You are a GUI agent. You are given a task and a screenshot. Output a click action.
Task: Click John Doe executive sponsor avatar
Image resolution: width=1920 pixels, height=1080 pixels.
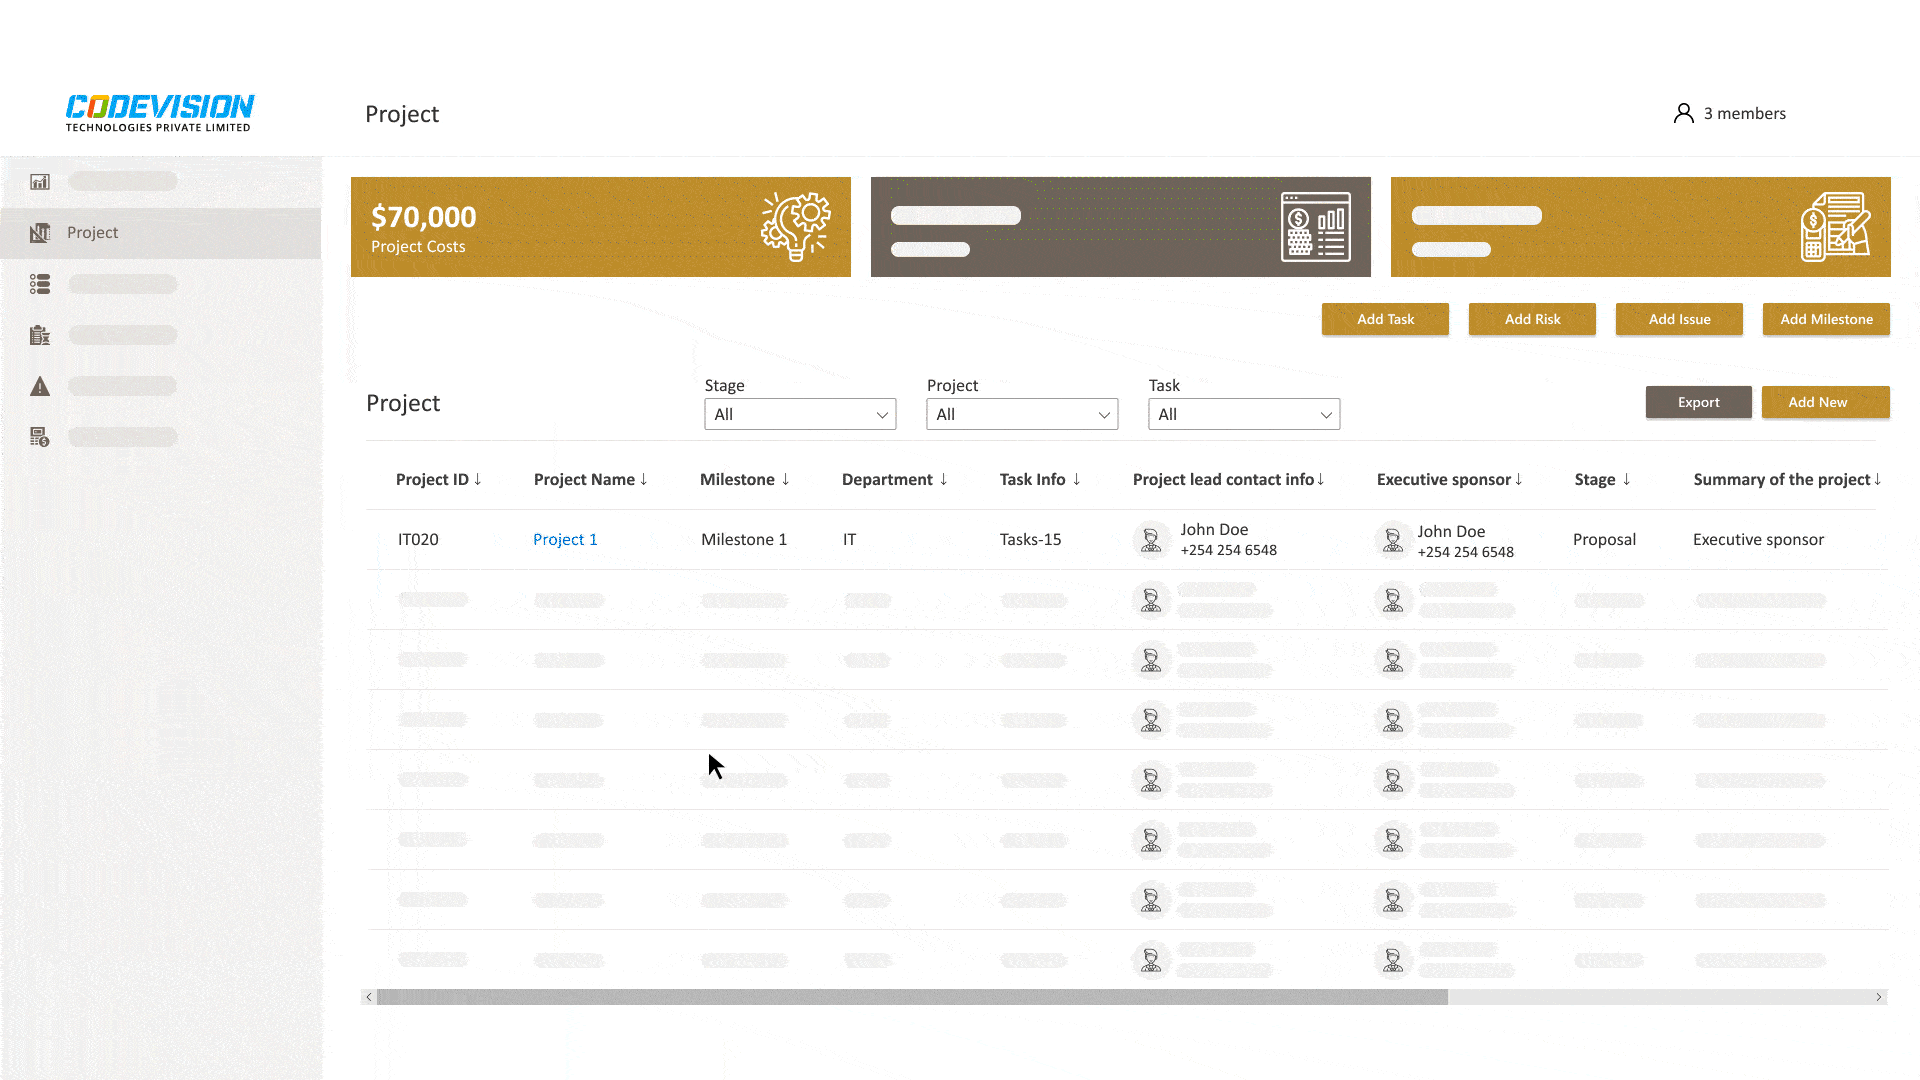[x=1393, y=540]
